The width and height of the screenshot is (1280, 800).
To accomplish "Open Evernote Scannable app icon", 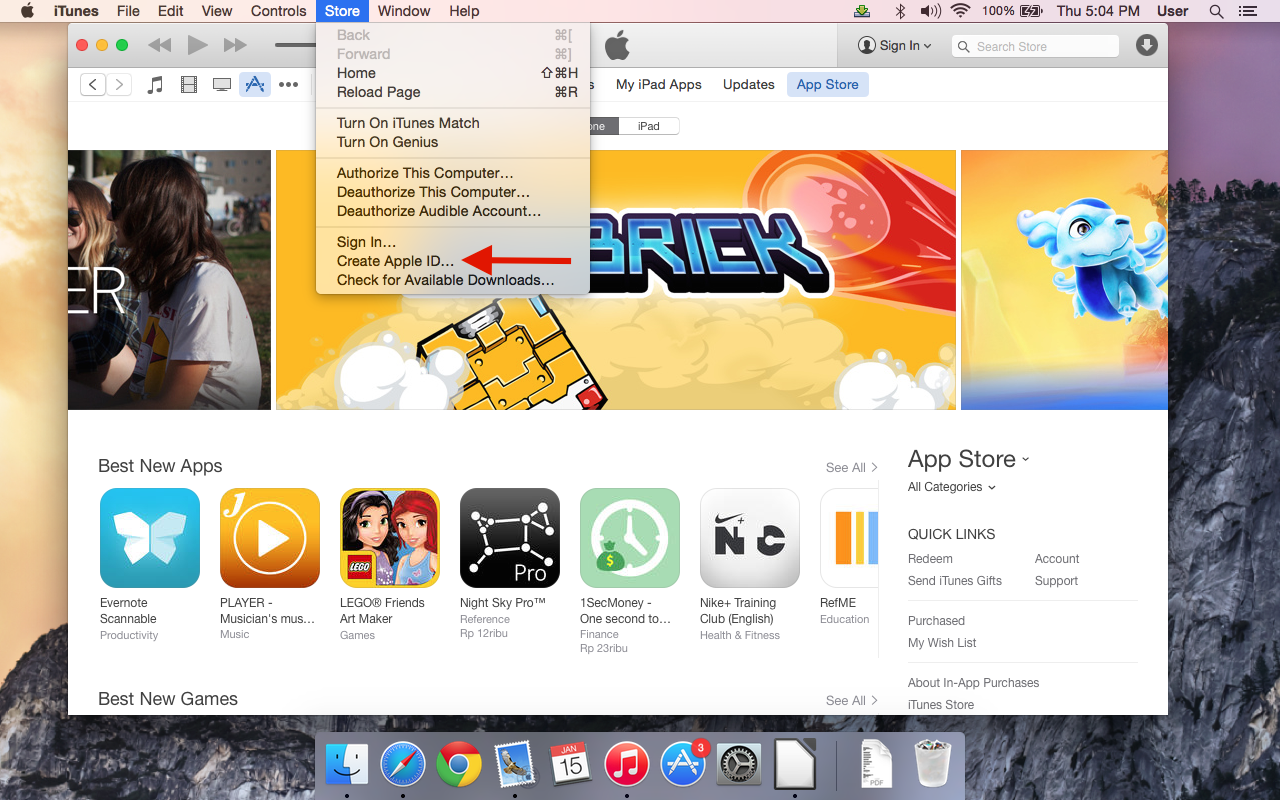I will click(x=150, y=538).
